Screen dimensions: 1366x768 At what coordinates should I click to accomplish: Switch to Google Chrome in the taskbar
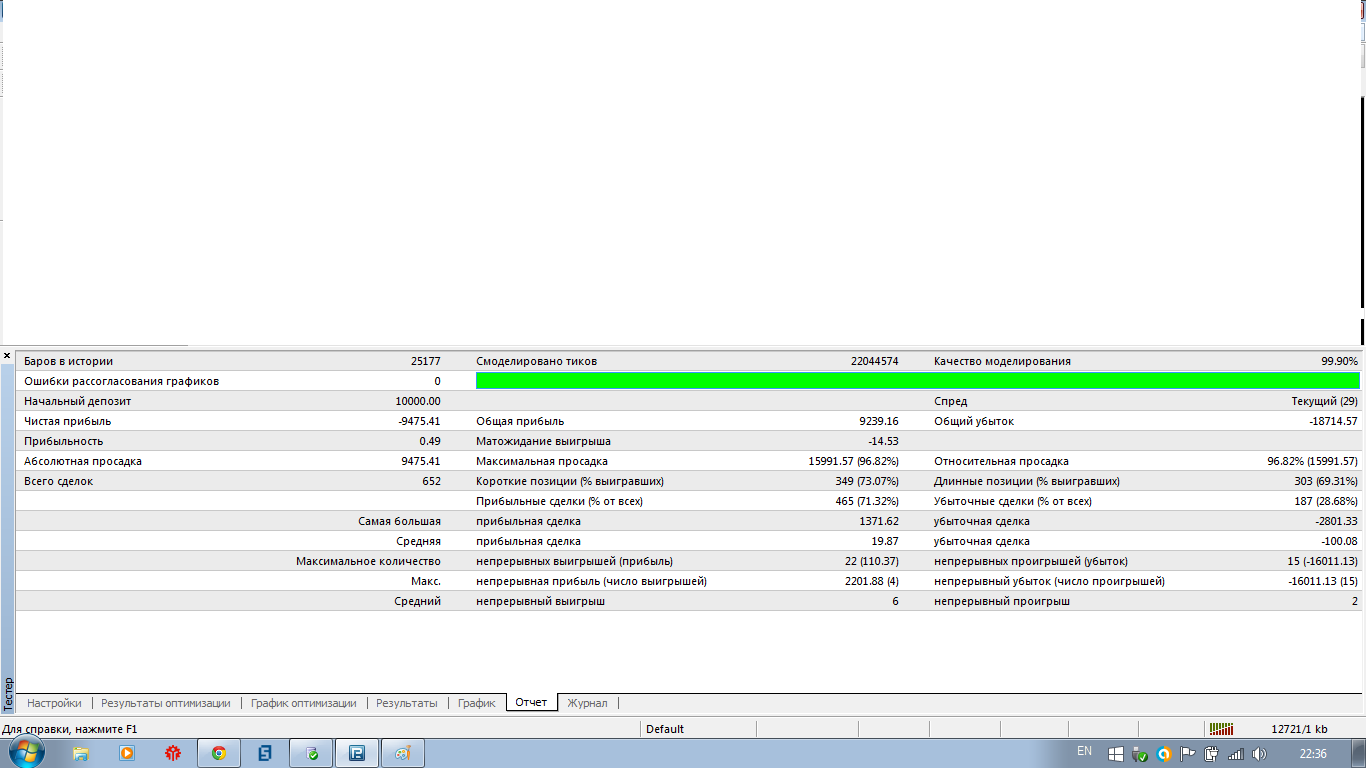coord(219,753)
